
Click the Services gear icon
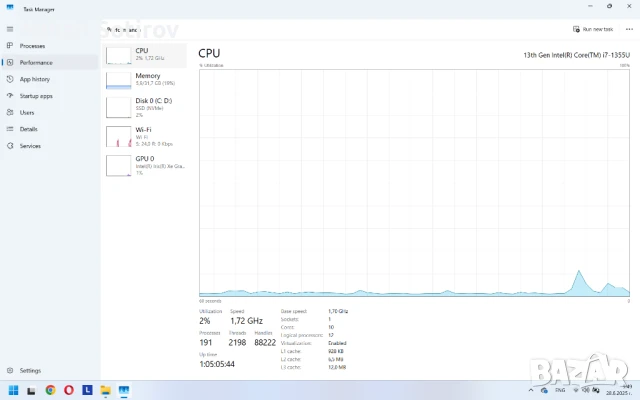point(10,146)
